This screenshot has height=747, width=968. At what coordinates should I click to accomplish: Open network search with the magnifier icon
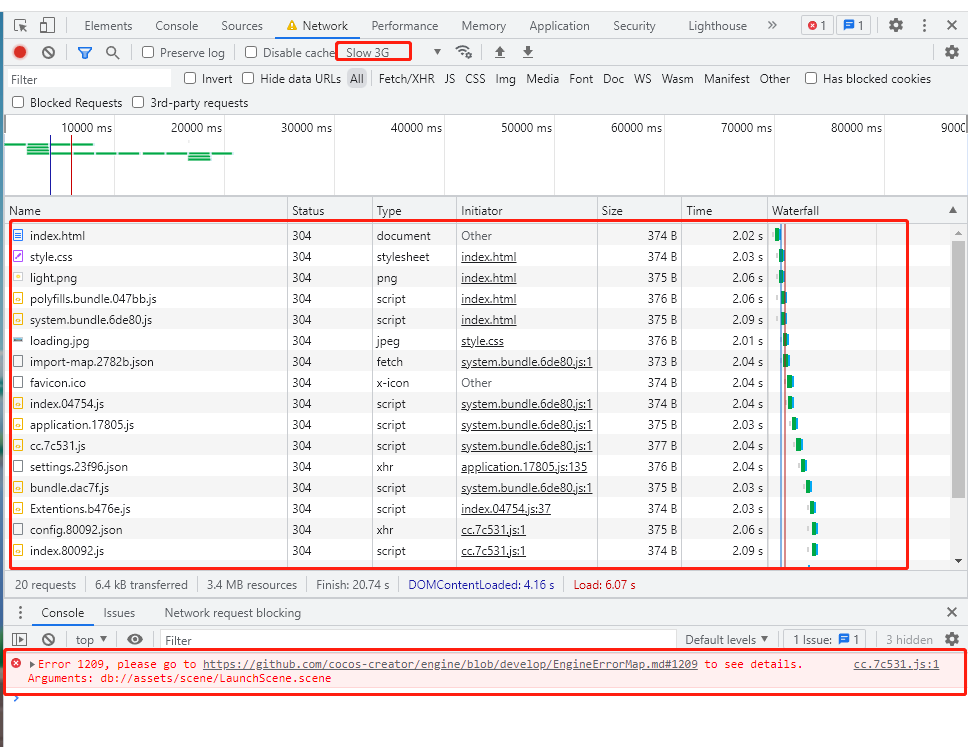(x=112, y=52)
